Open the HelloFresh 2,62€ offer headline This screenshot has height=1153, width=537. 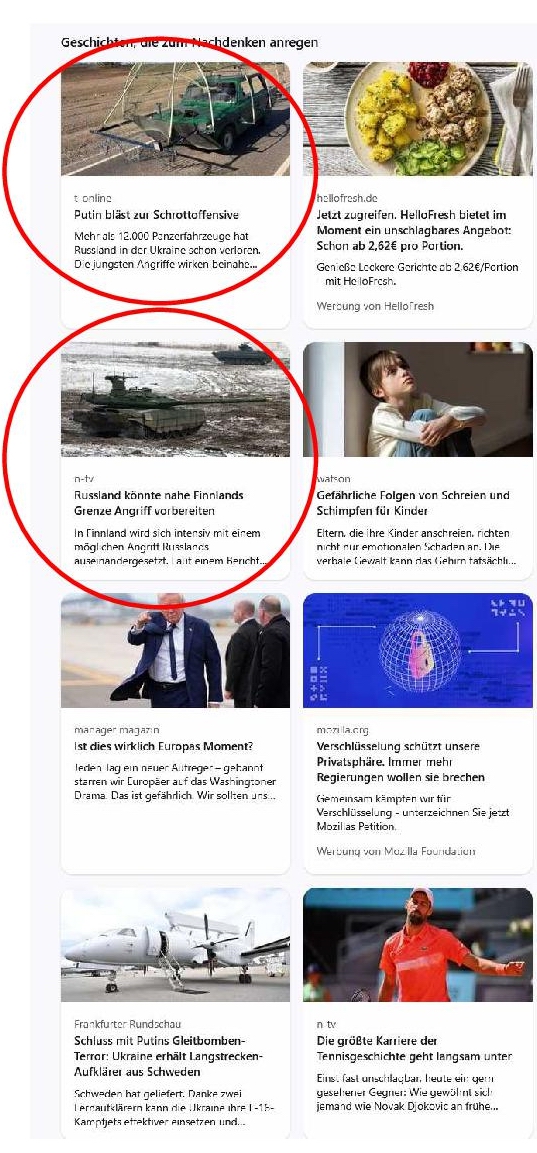(x=413, y=230)
